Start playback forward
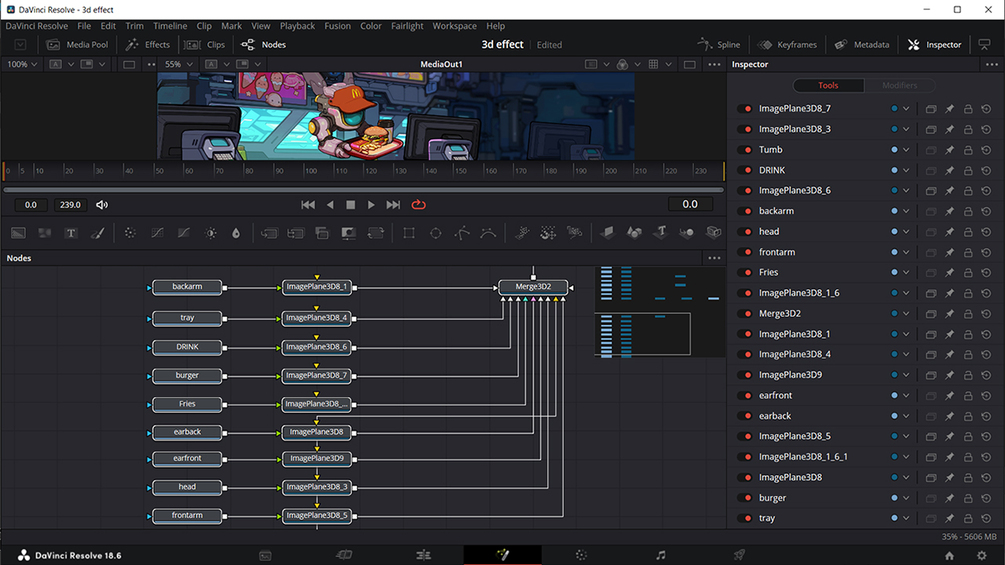This screenshot has width=1005, height=565. point(371,205)
